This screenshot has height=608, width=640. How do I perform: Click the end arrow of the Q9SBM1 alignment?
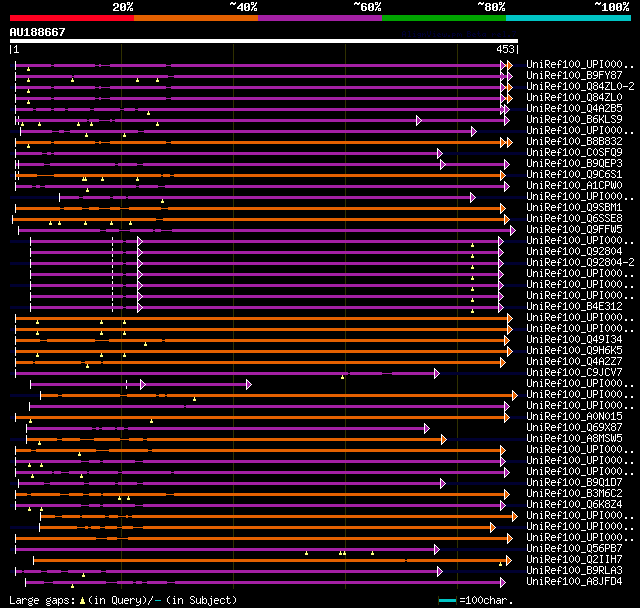(502, 209)
